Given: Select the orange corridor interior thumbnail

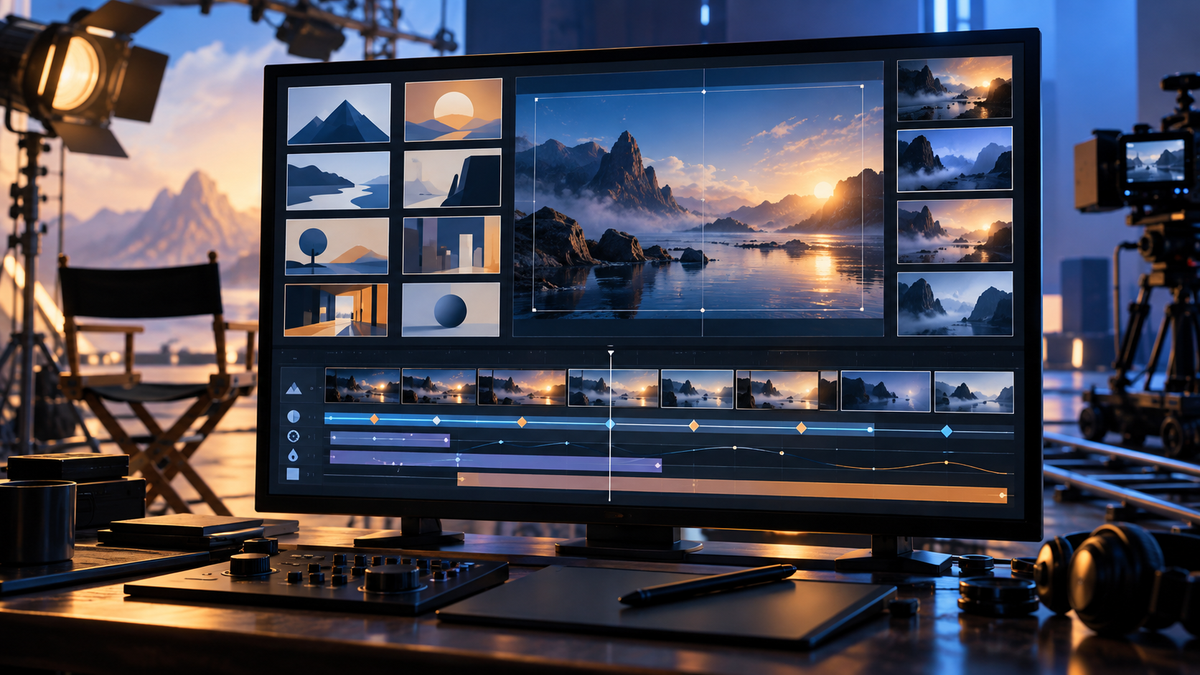Looking at the screenshot, I should (x=335, y=310).
